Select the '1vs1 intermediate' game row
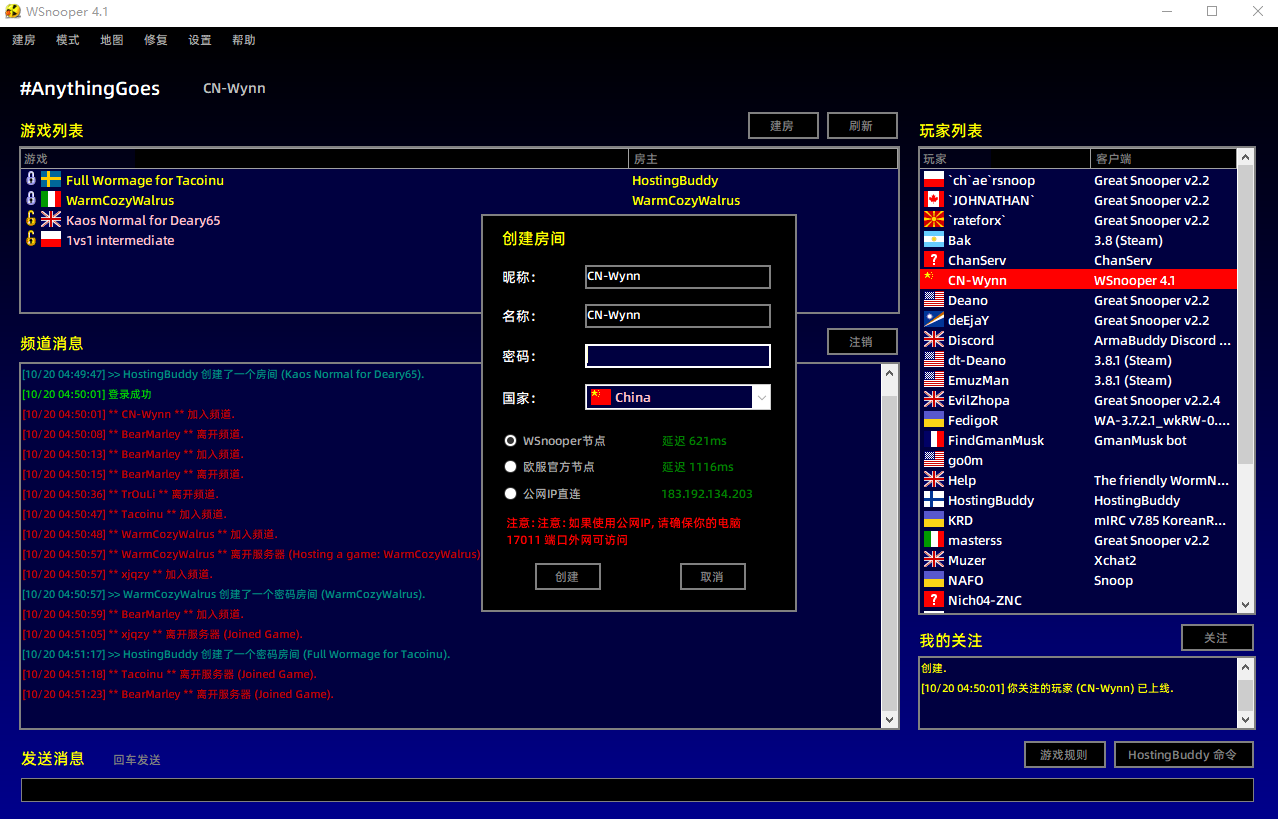 coord(459,240)
